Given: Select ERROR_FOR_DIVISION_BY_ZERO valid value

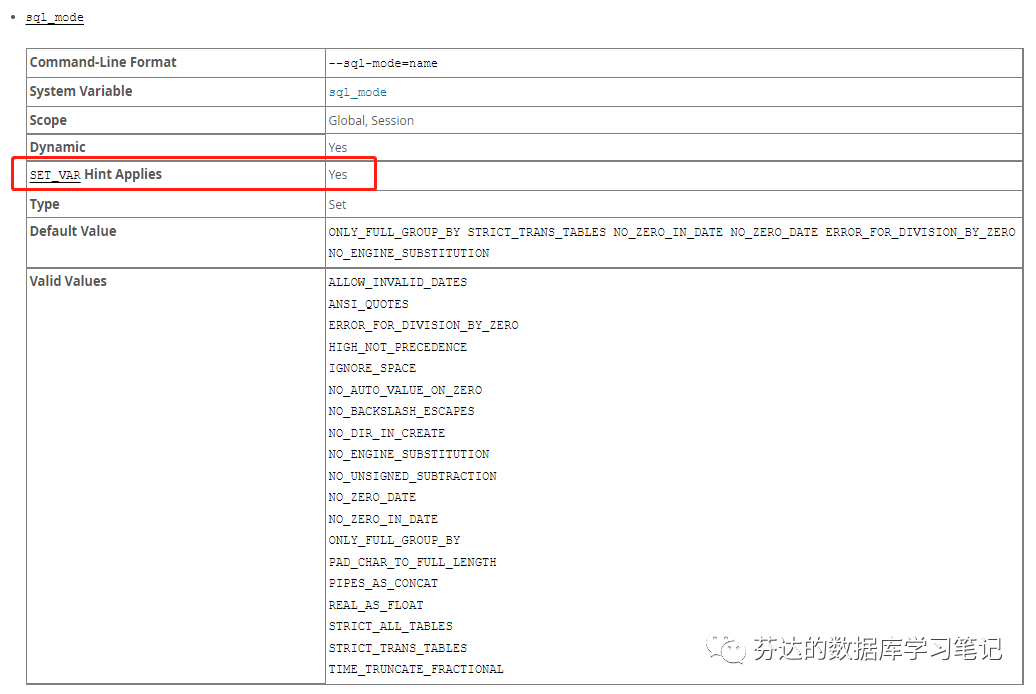Looking at the screenshot, I should [424, 325].
